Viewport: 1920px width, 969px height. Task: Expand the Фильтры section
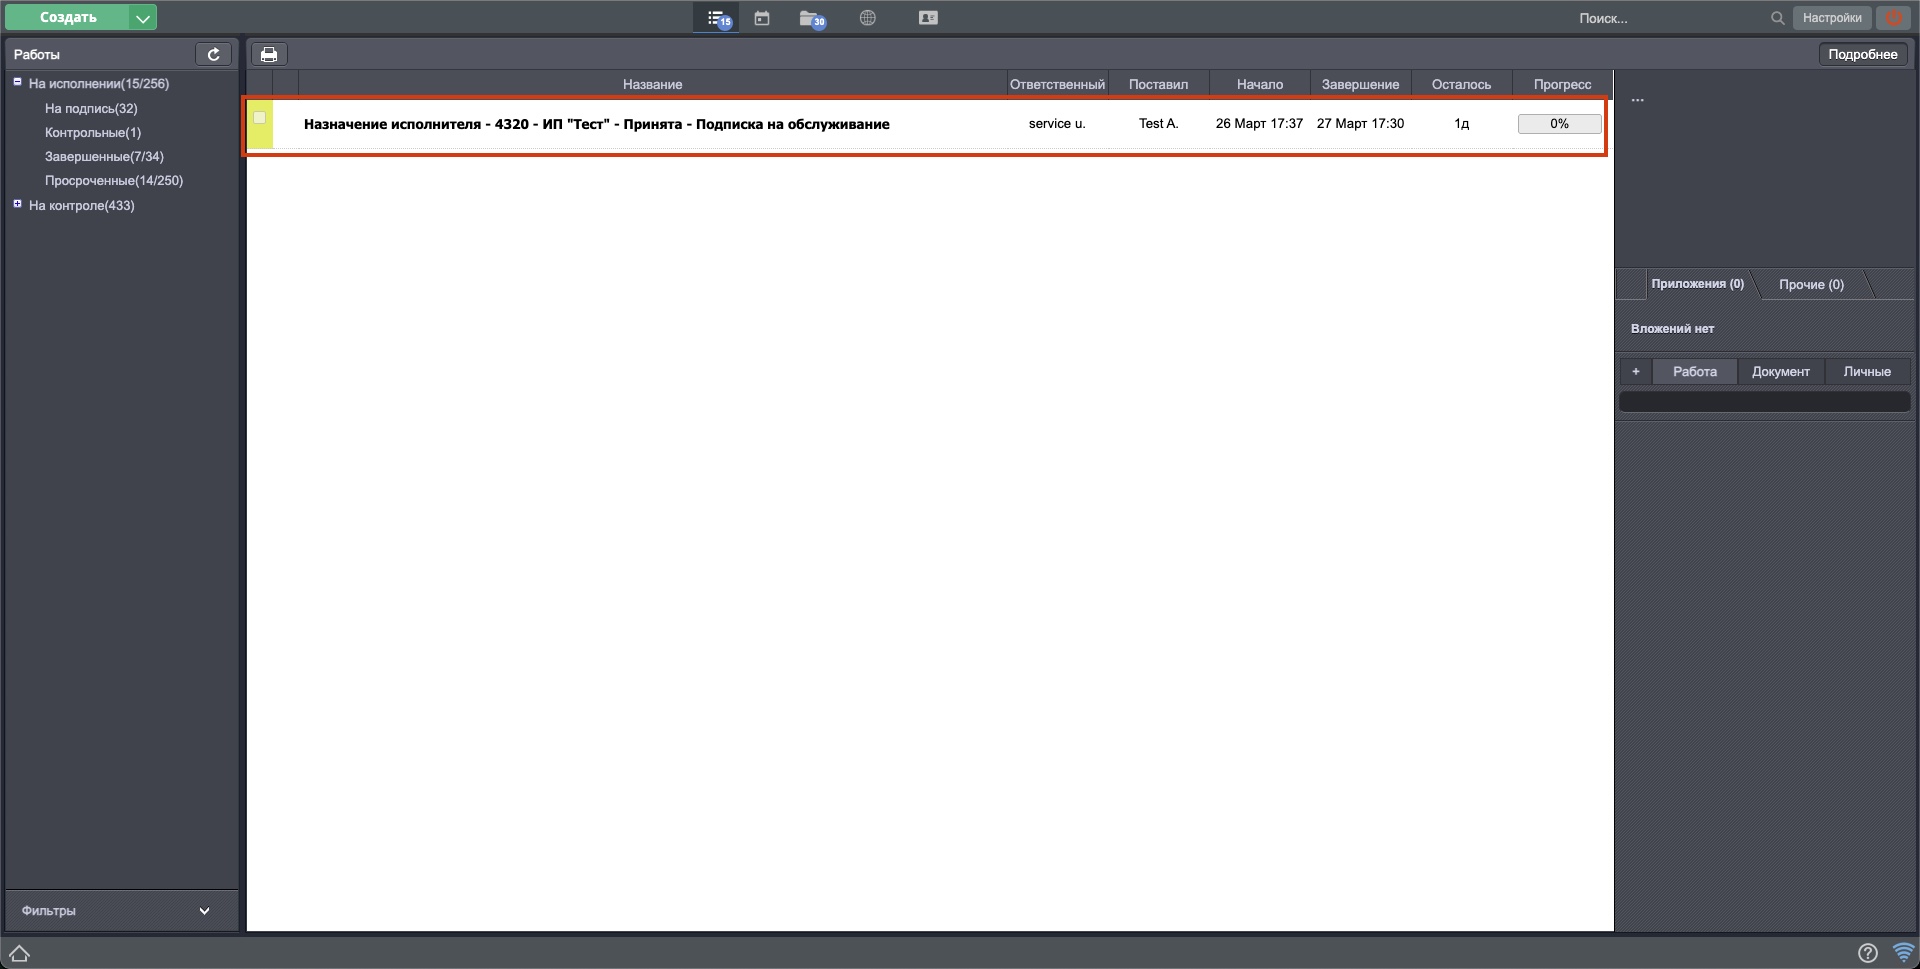point(204,910)
